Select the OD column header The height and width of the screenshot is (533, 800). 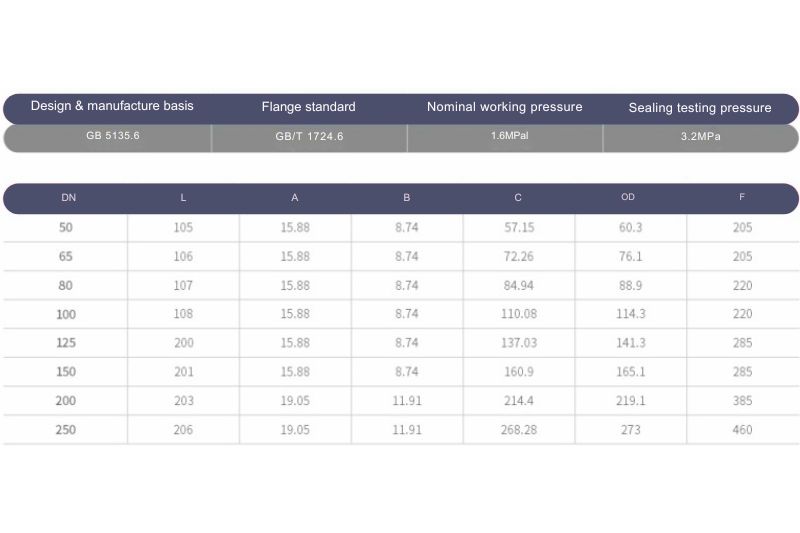(x=628, y=197)
